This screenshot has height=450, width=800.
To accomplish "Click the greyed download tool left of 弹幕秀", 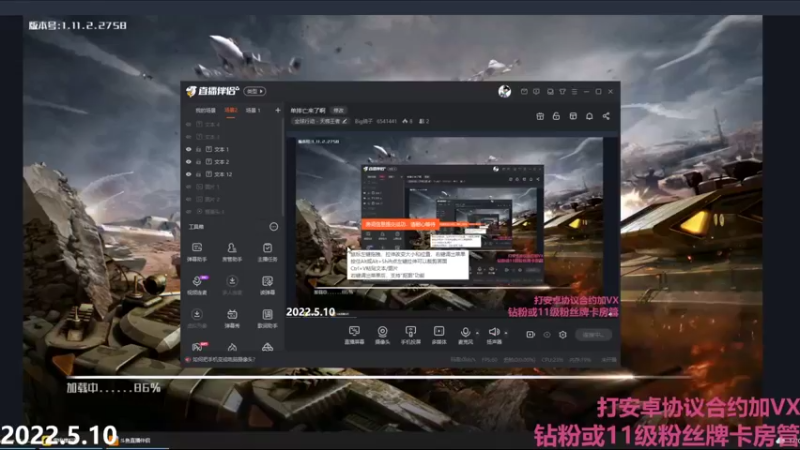I will (196, 318).
